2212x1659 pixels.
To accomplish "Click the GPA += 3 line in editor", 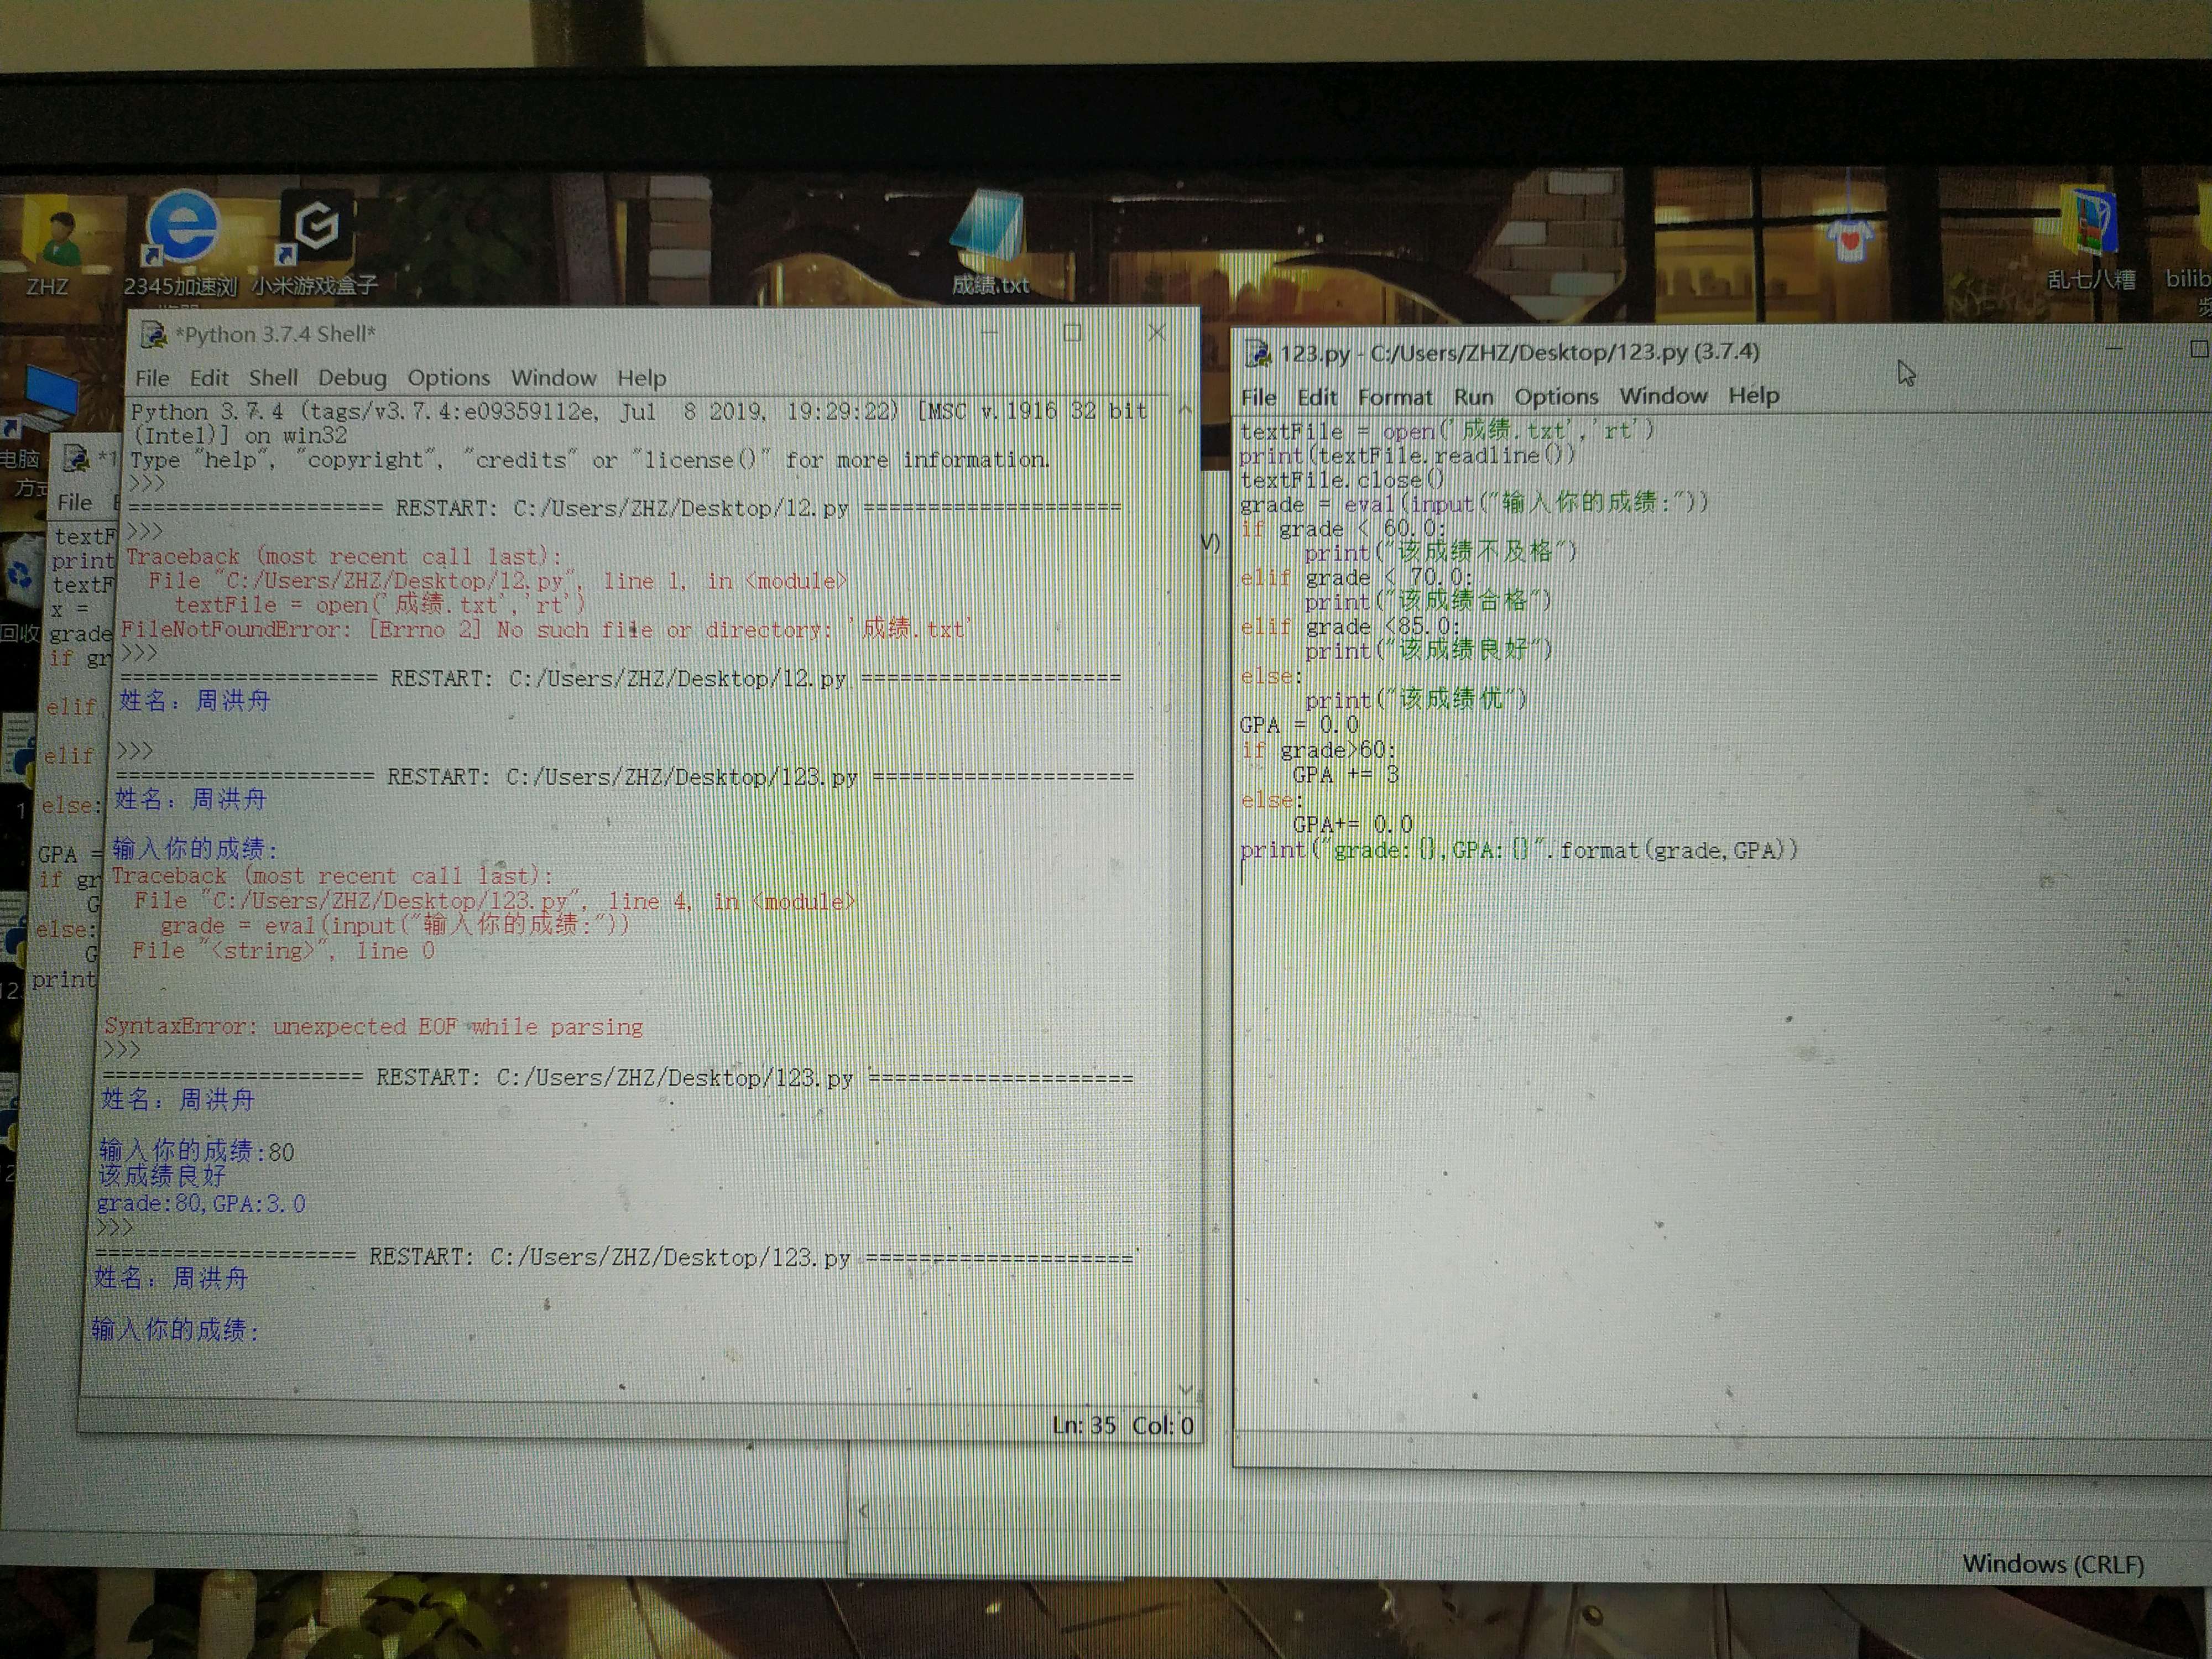I will coord(1345,775).
